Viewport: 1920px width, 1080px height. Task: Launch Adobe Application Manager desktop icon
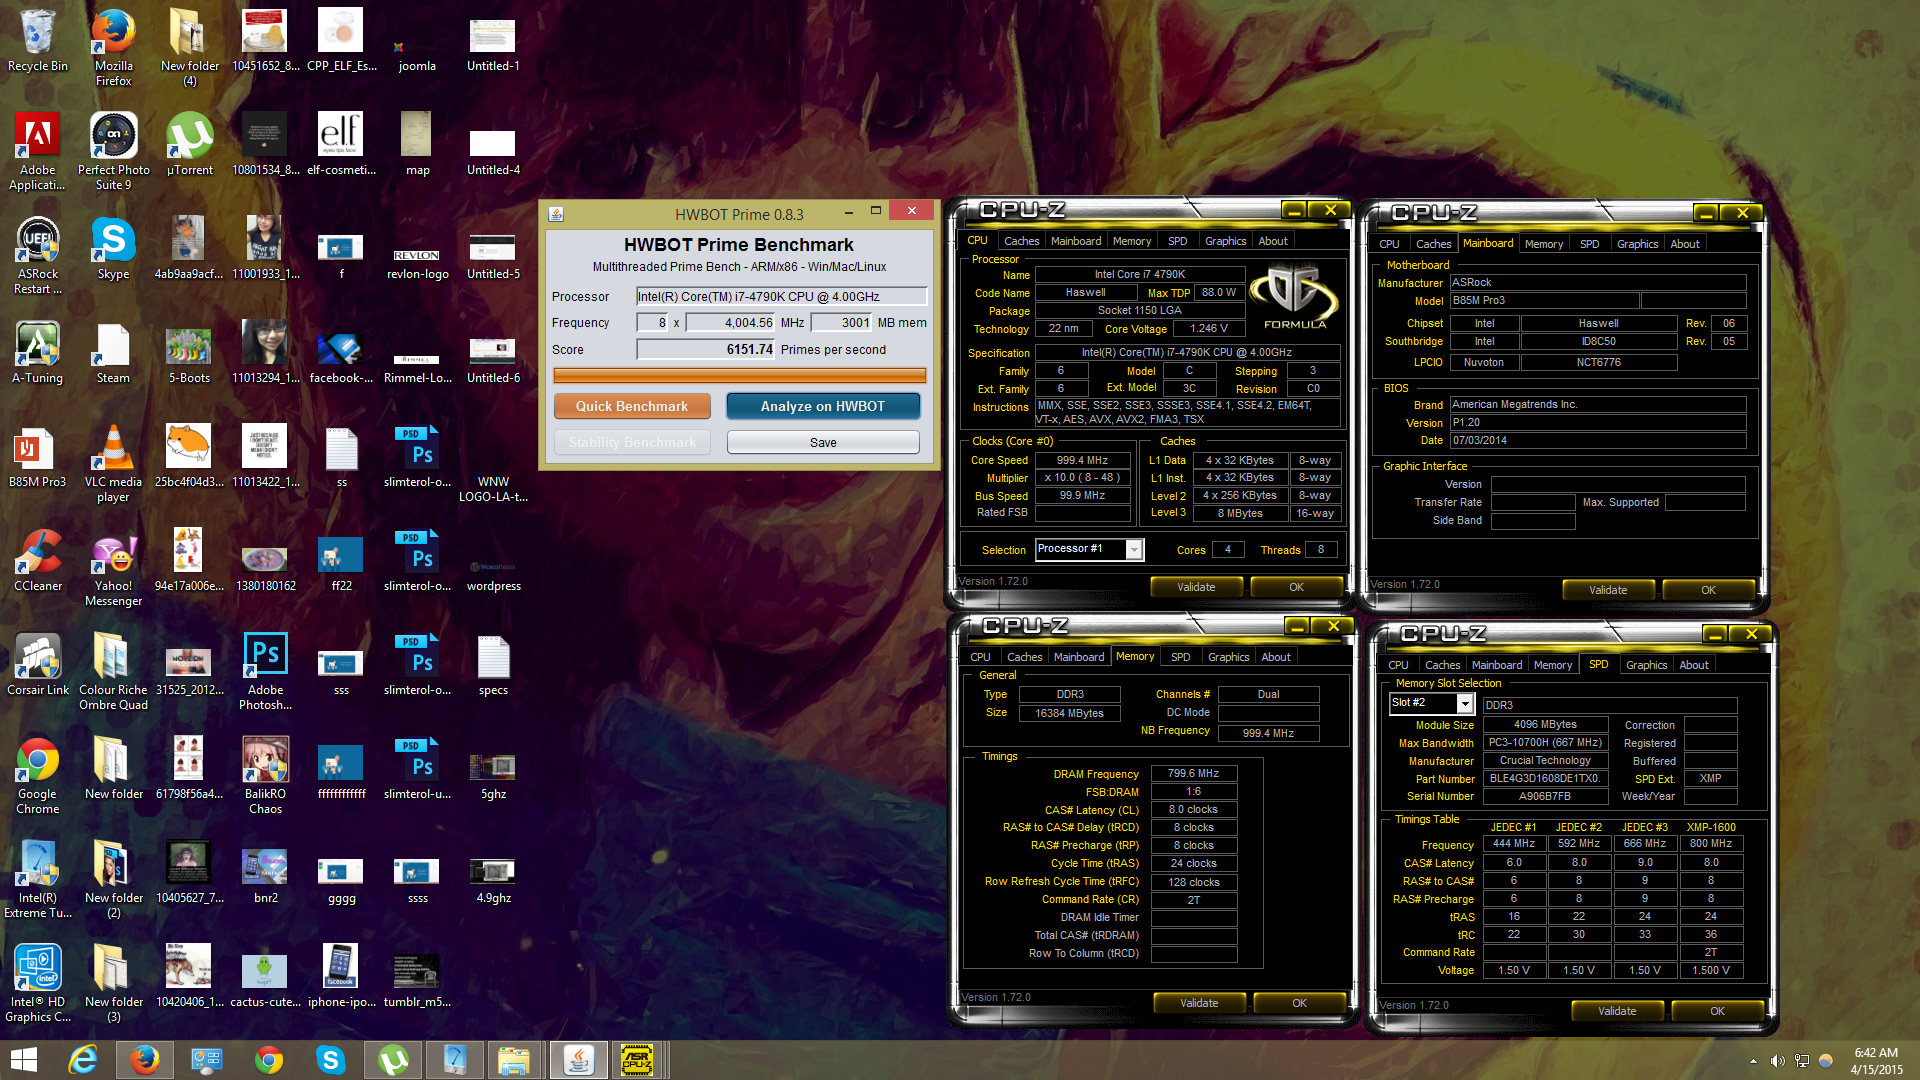click(38, 150)
